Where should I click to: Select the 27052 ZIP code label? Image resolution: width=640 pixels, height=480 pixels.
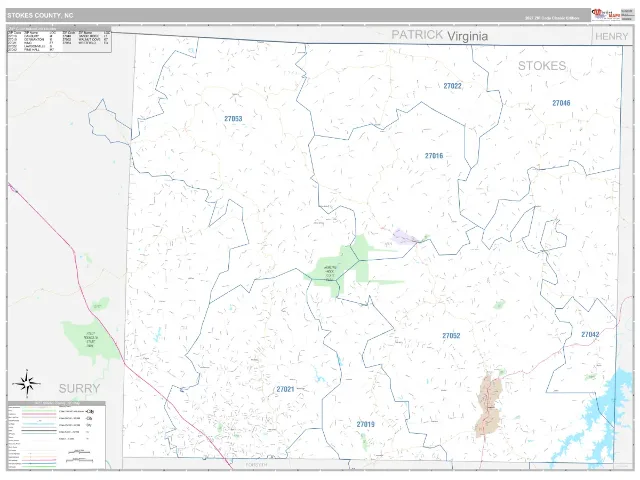tap(451, 336)
